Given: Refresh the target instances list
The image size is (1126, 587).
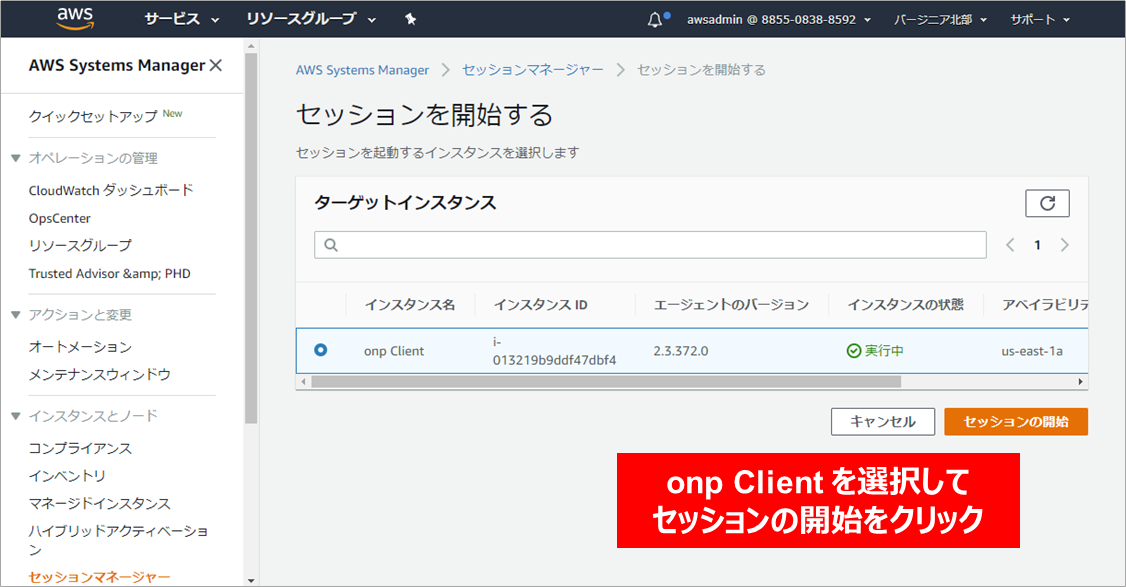Looking at the screenshot, I should click(x=1047, y=203).
